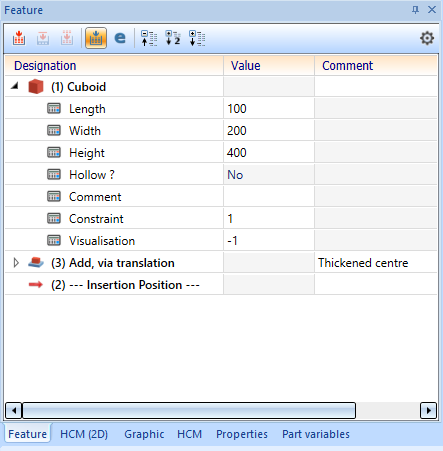Screen dimensions: 443x451
Task: Click the Hollow ? value showing No
Action: [269, 175]
